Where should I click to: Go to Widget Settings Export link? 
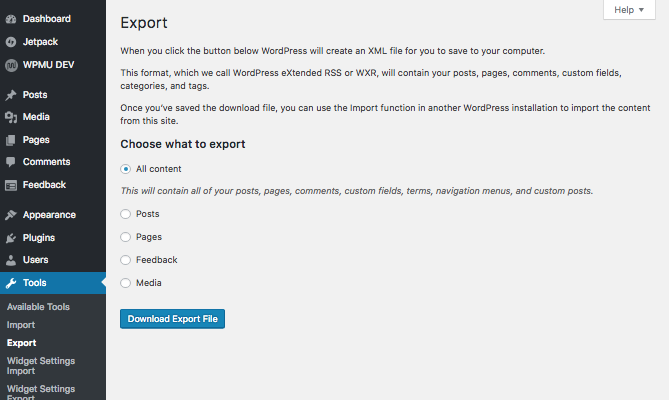[x=41, y=393]
